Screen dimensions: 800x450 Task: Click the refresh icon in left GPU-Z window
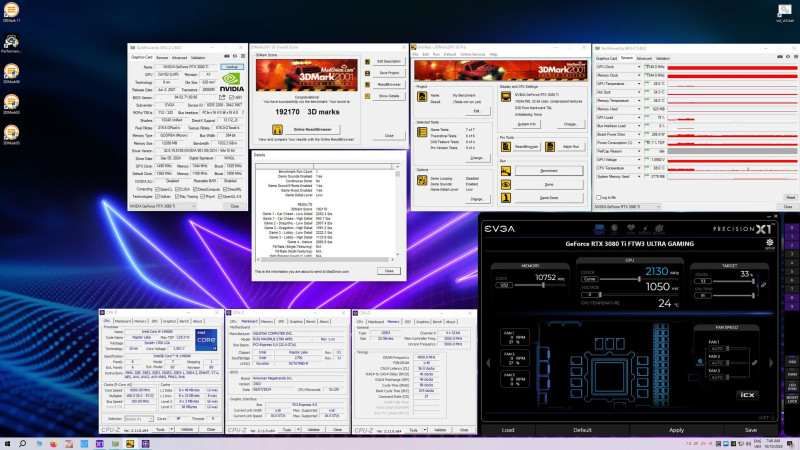235,56
